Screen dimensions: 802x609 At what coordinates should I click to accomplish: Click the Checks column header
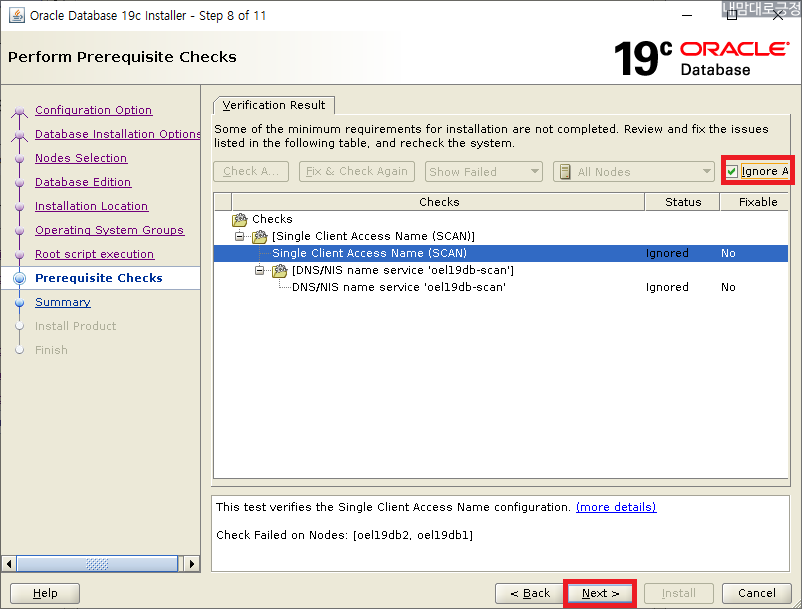coord(438,202)
